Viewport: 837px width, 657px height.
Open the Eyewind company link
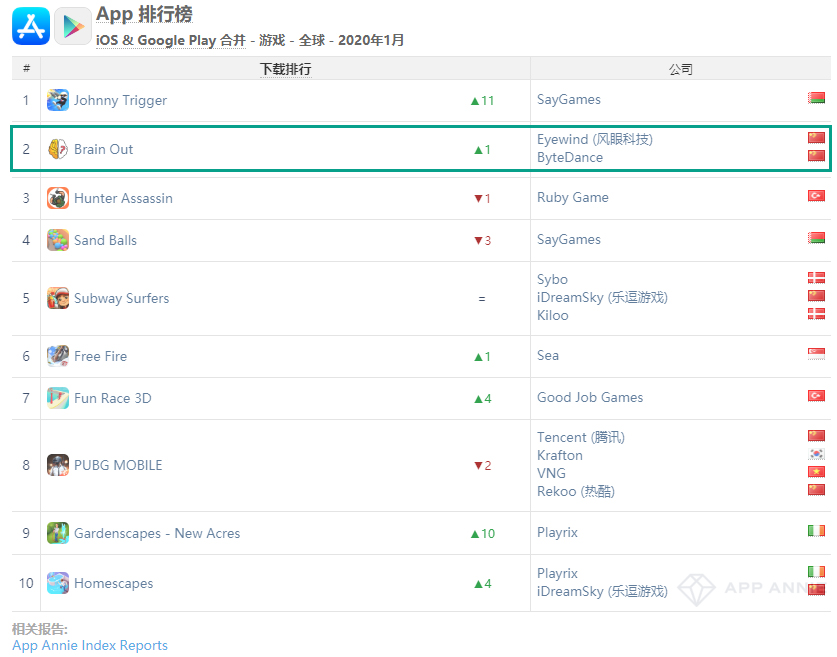[x=595, y=139]
